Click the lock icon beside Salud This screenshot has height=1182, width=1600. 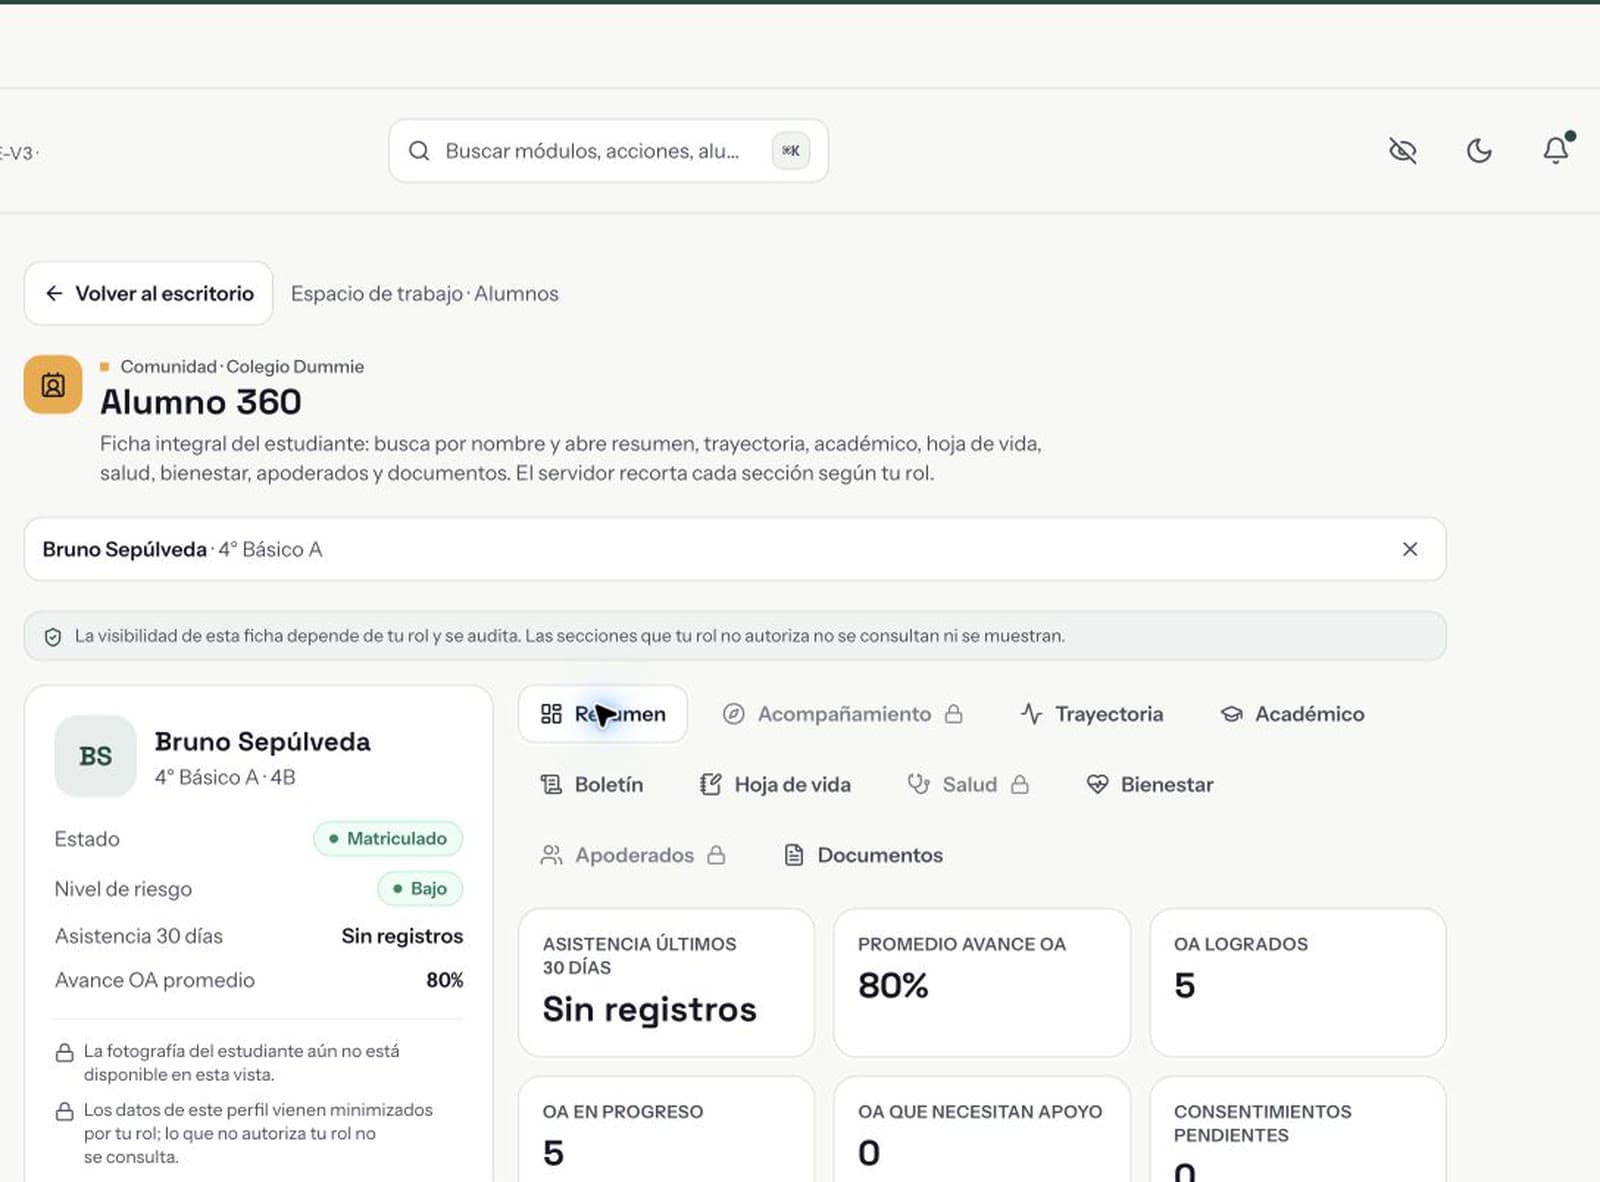click(1020, 785)
